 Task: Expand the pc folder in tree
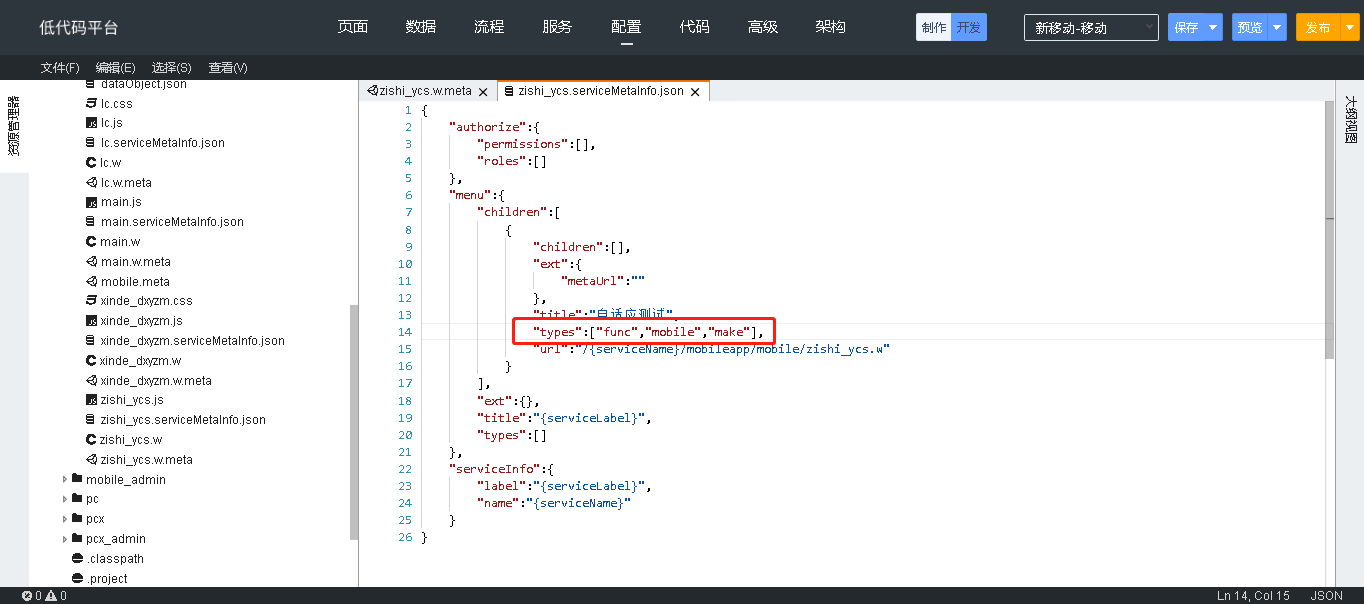(65, 499)
